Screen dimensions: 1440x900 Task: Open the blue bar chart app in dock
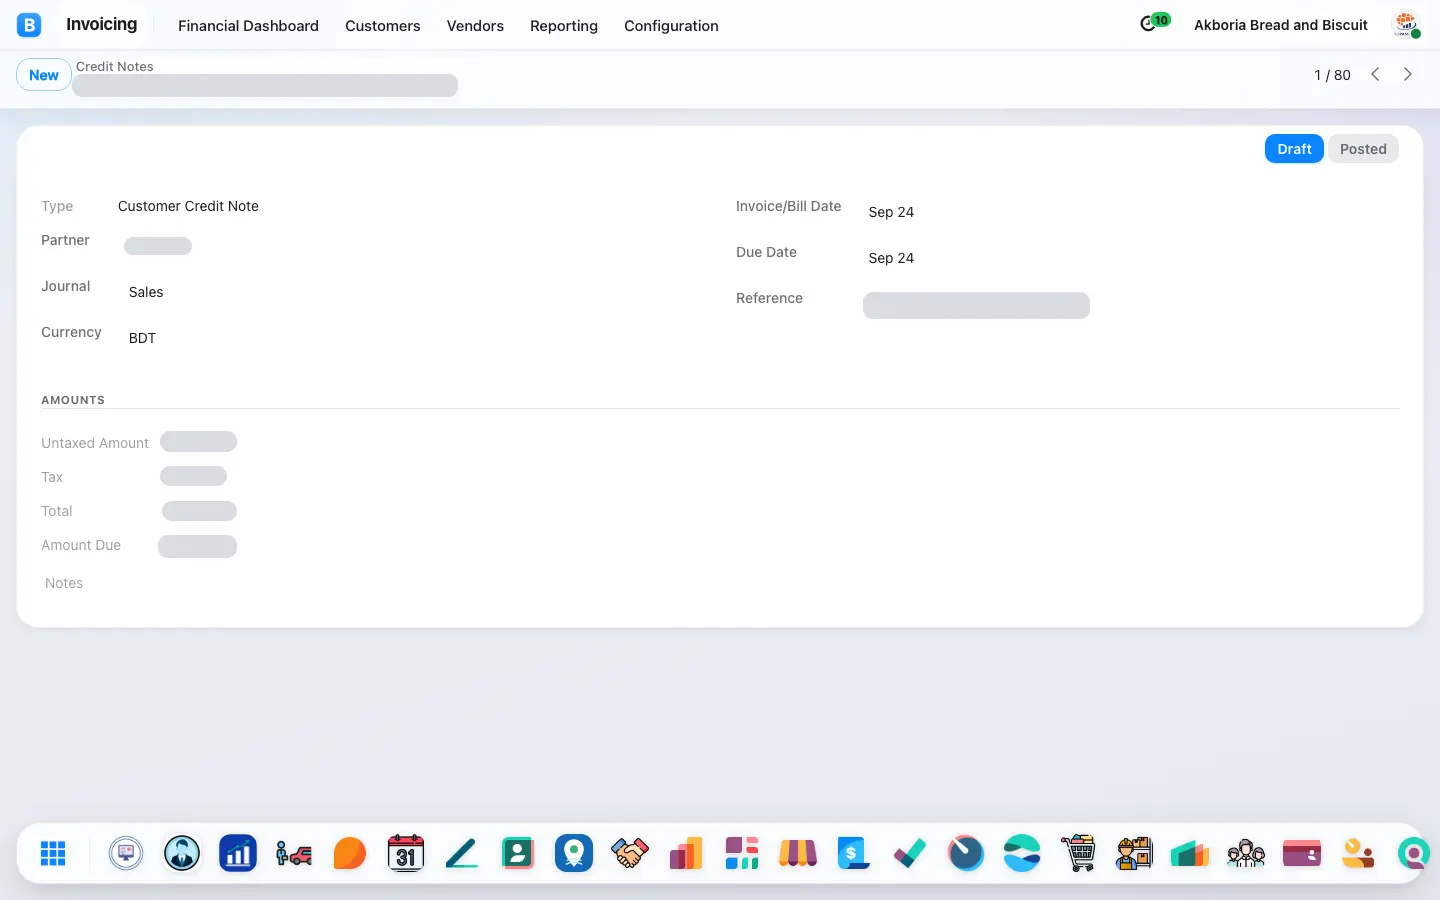coord(238,853)
